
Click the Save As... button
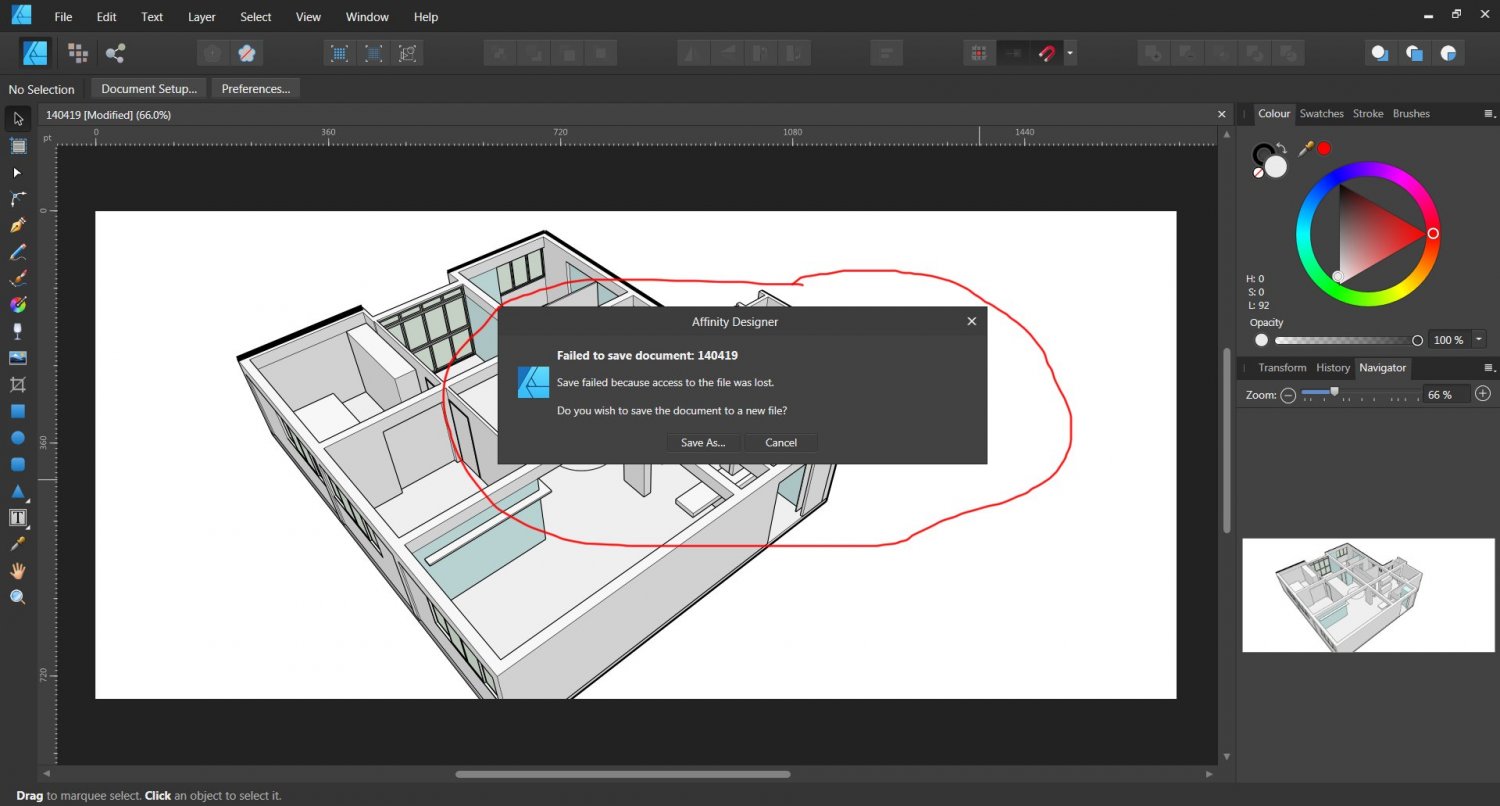click(x=703, y=442)
